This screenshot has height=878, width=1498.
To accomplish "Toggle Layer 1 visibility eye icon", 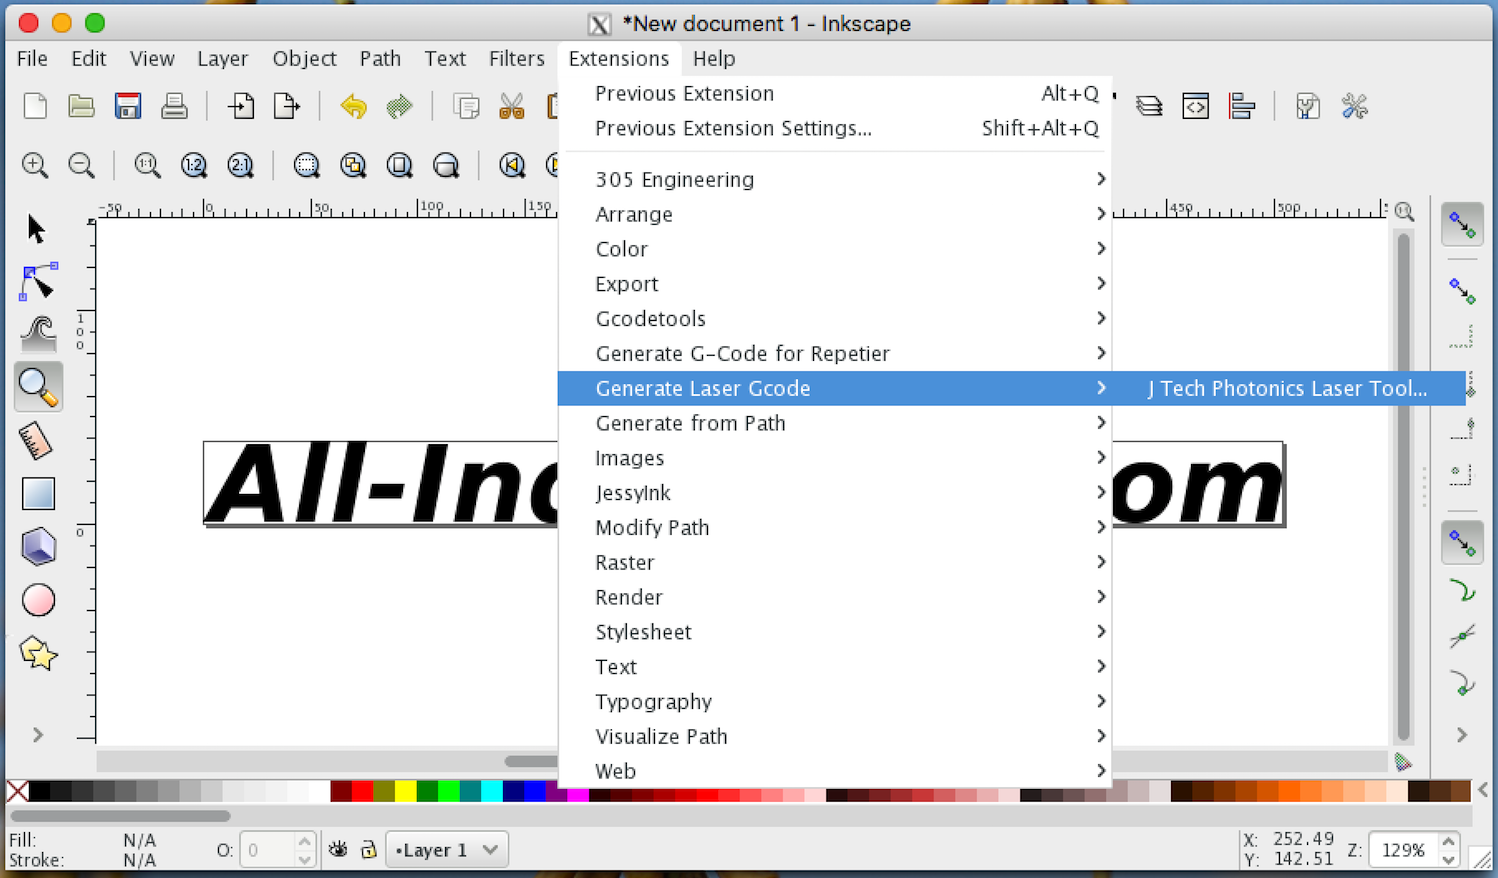I will pos(338,850).
